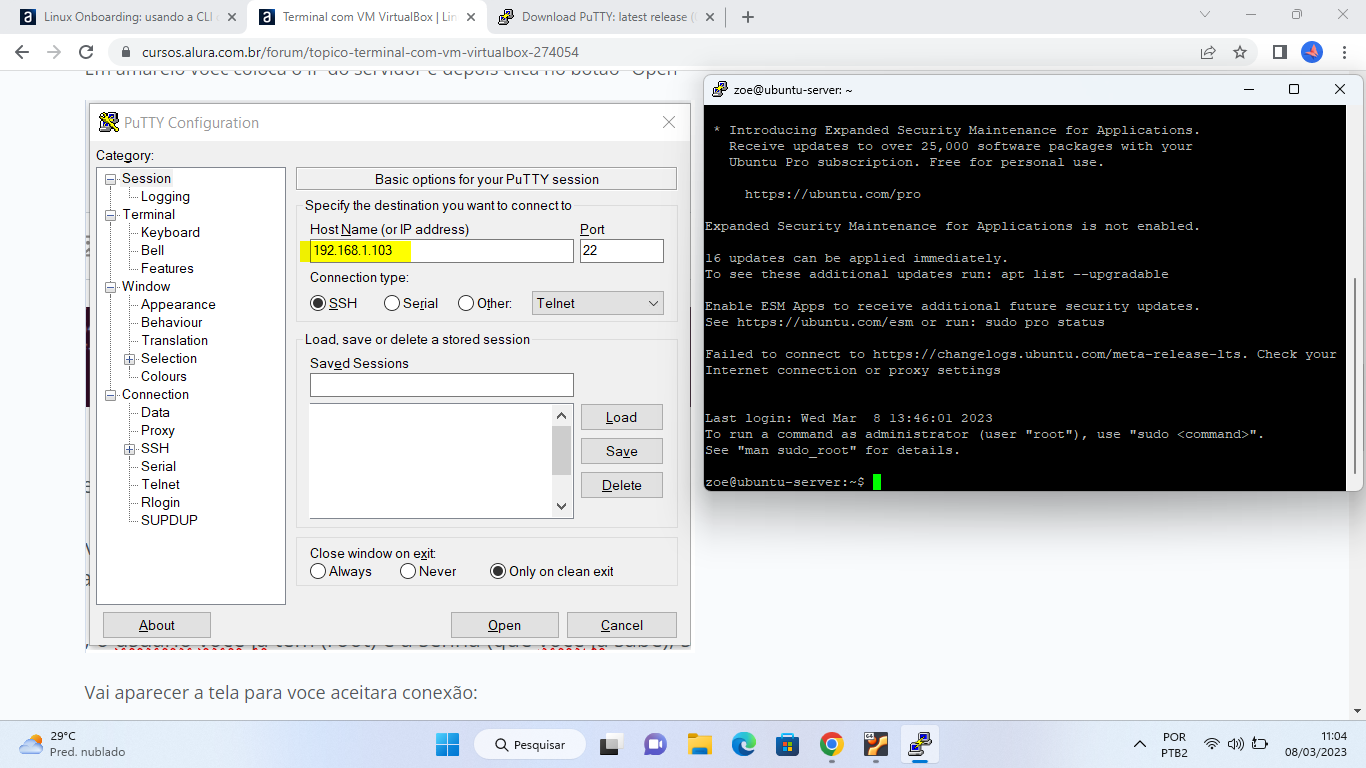Click the site lock icon in the address bar
This screenshot has height=768, width=1366.
click(x=126, y=52)
